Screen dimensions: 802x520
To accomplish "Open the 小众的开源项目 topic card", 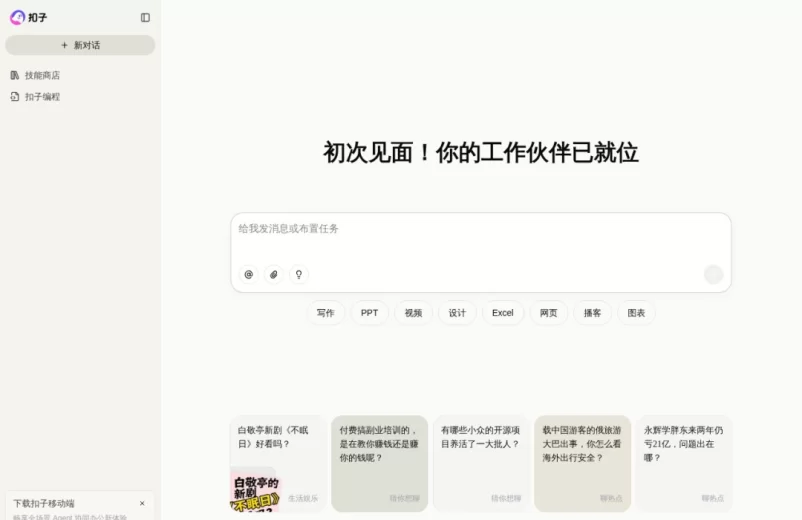I will point(481,463).
